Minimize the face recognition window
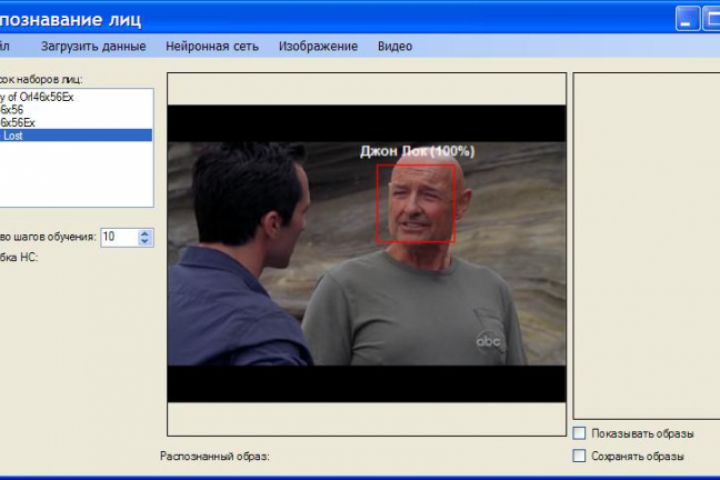Viewport: 720px width, 480px height. tap(687, 19)
